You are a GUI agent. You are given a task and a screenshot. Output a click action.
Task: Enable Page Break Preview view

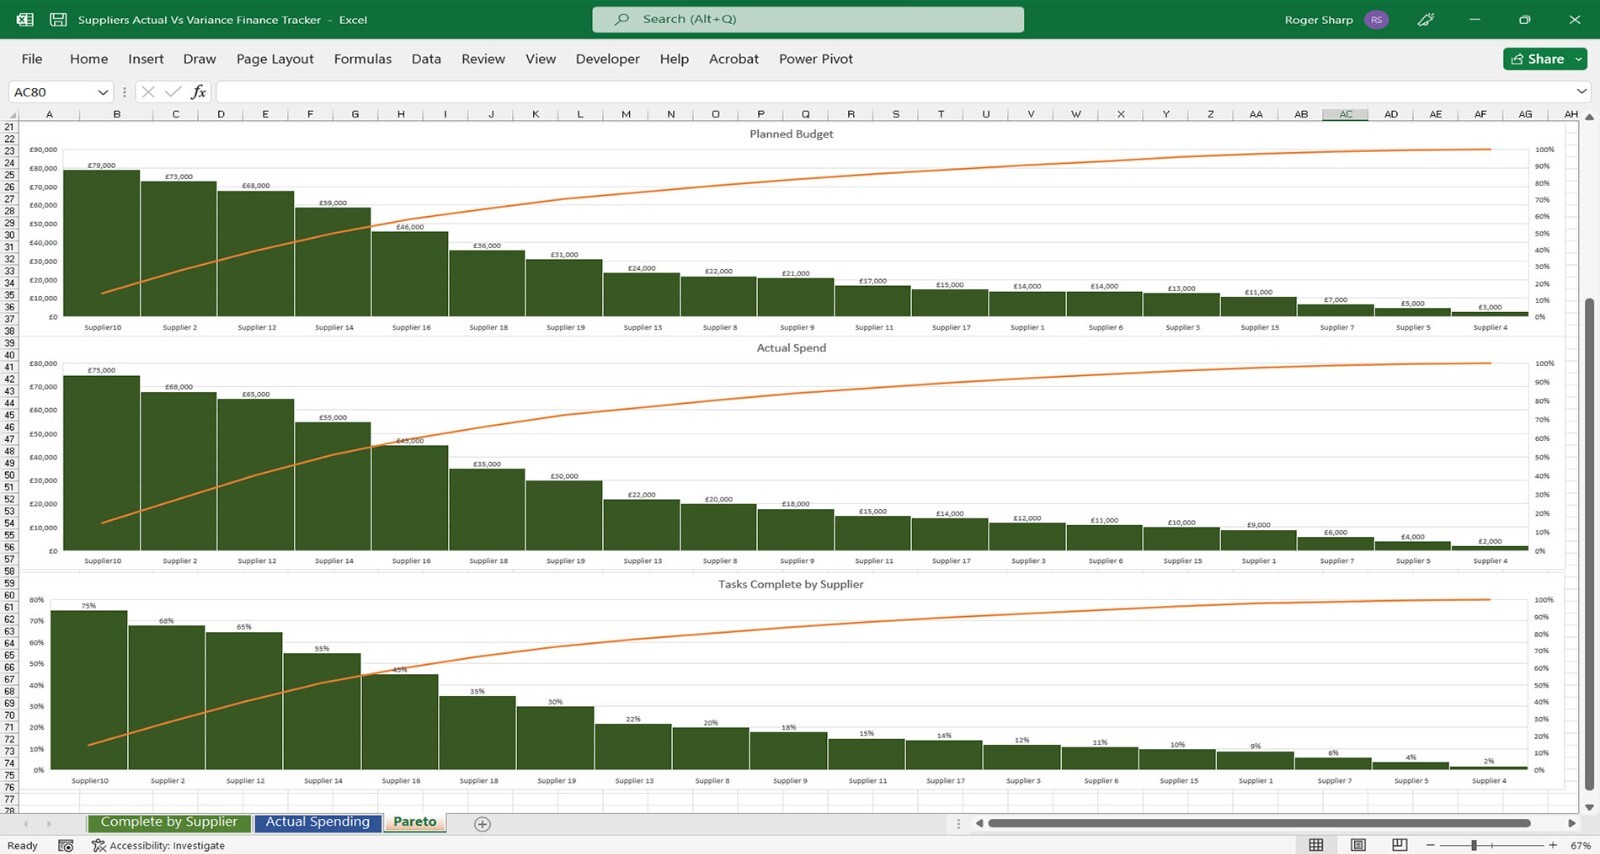[1399, 845]
